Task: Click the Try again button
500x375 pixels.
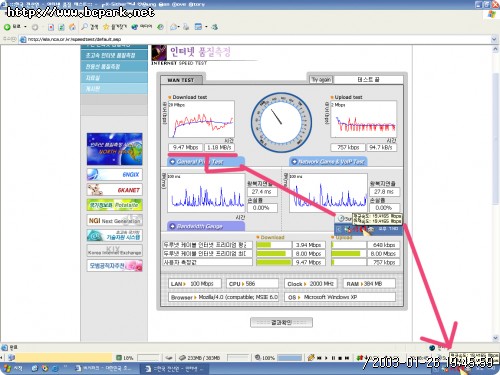Action: pyautogui.click(x=321, y=80)
